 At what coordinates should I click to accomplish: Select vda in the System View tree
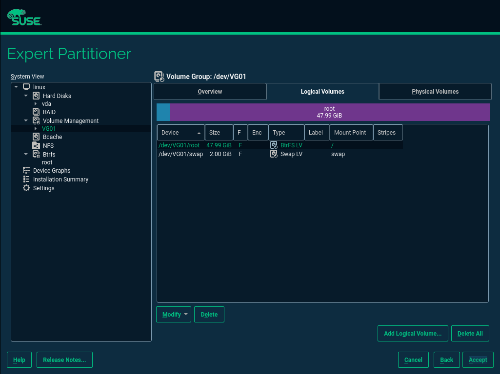click(46, 104)
